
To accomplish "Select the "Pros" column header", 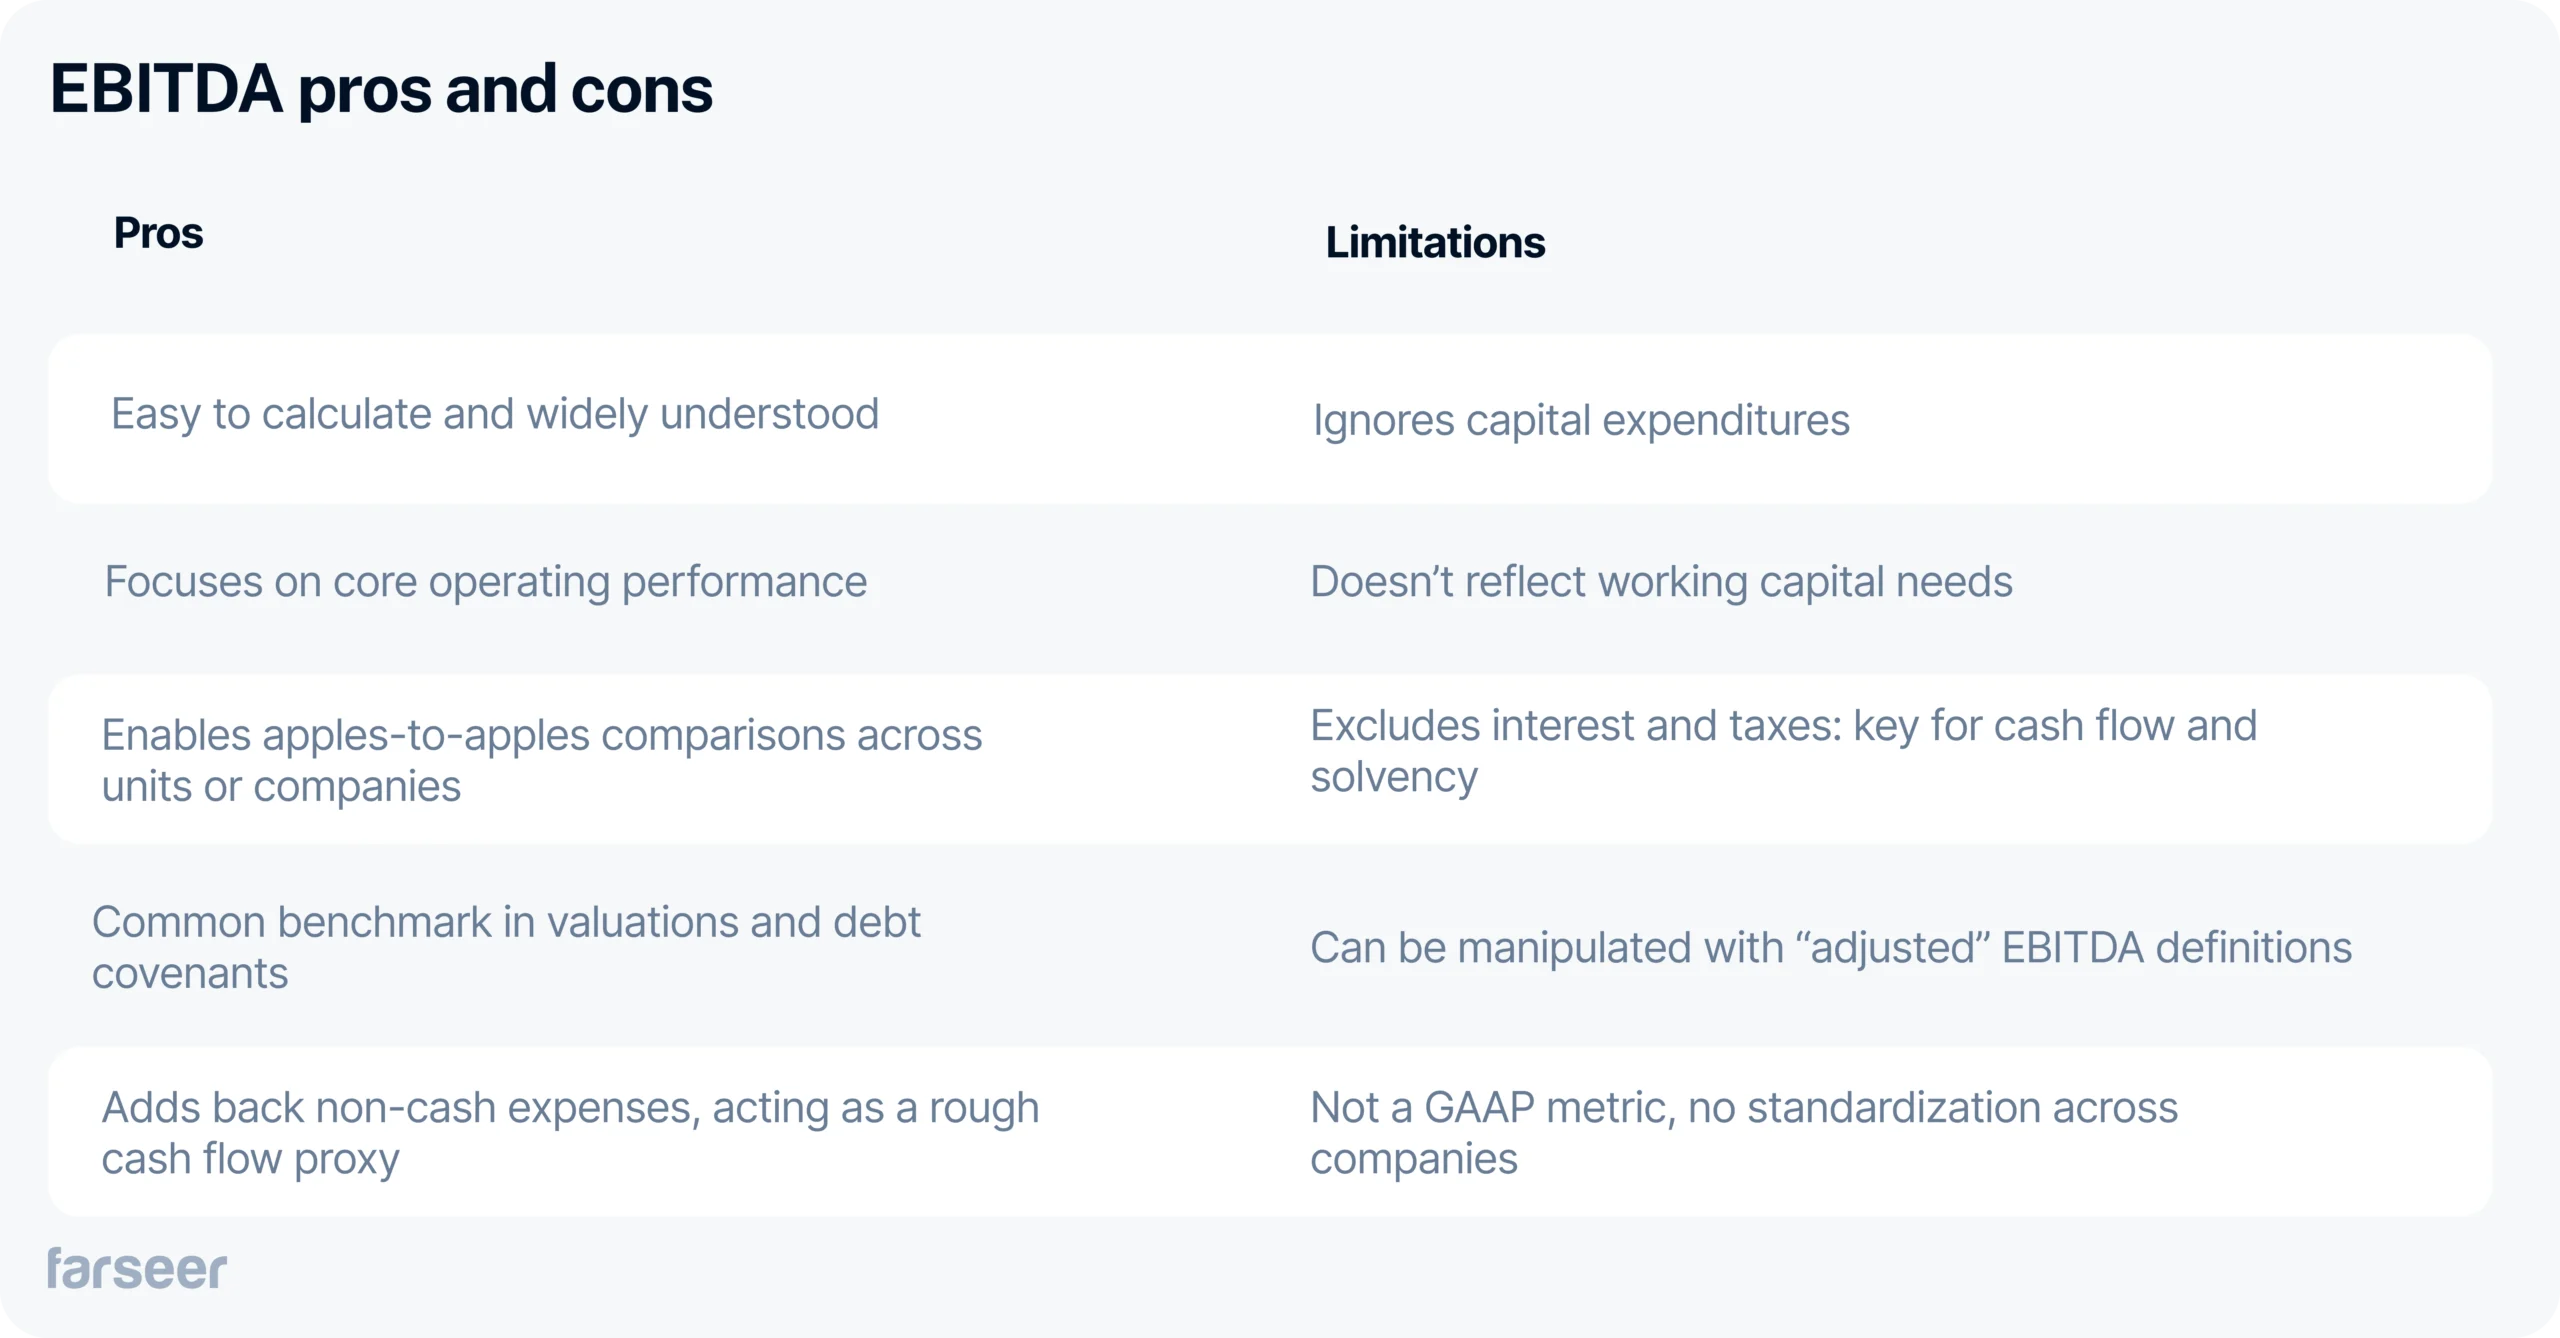I will [158, 233].
